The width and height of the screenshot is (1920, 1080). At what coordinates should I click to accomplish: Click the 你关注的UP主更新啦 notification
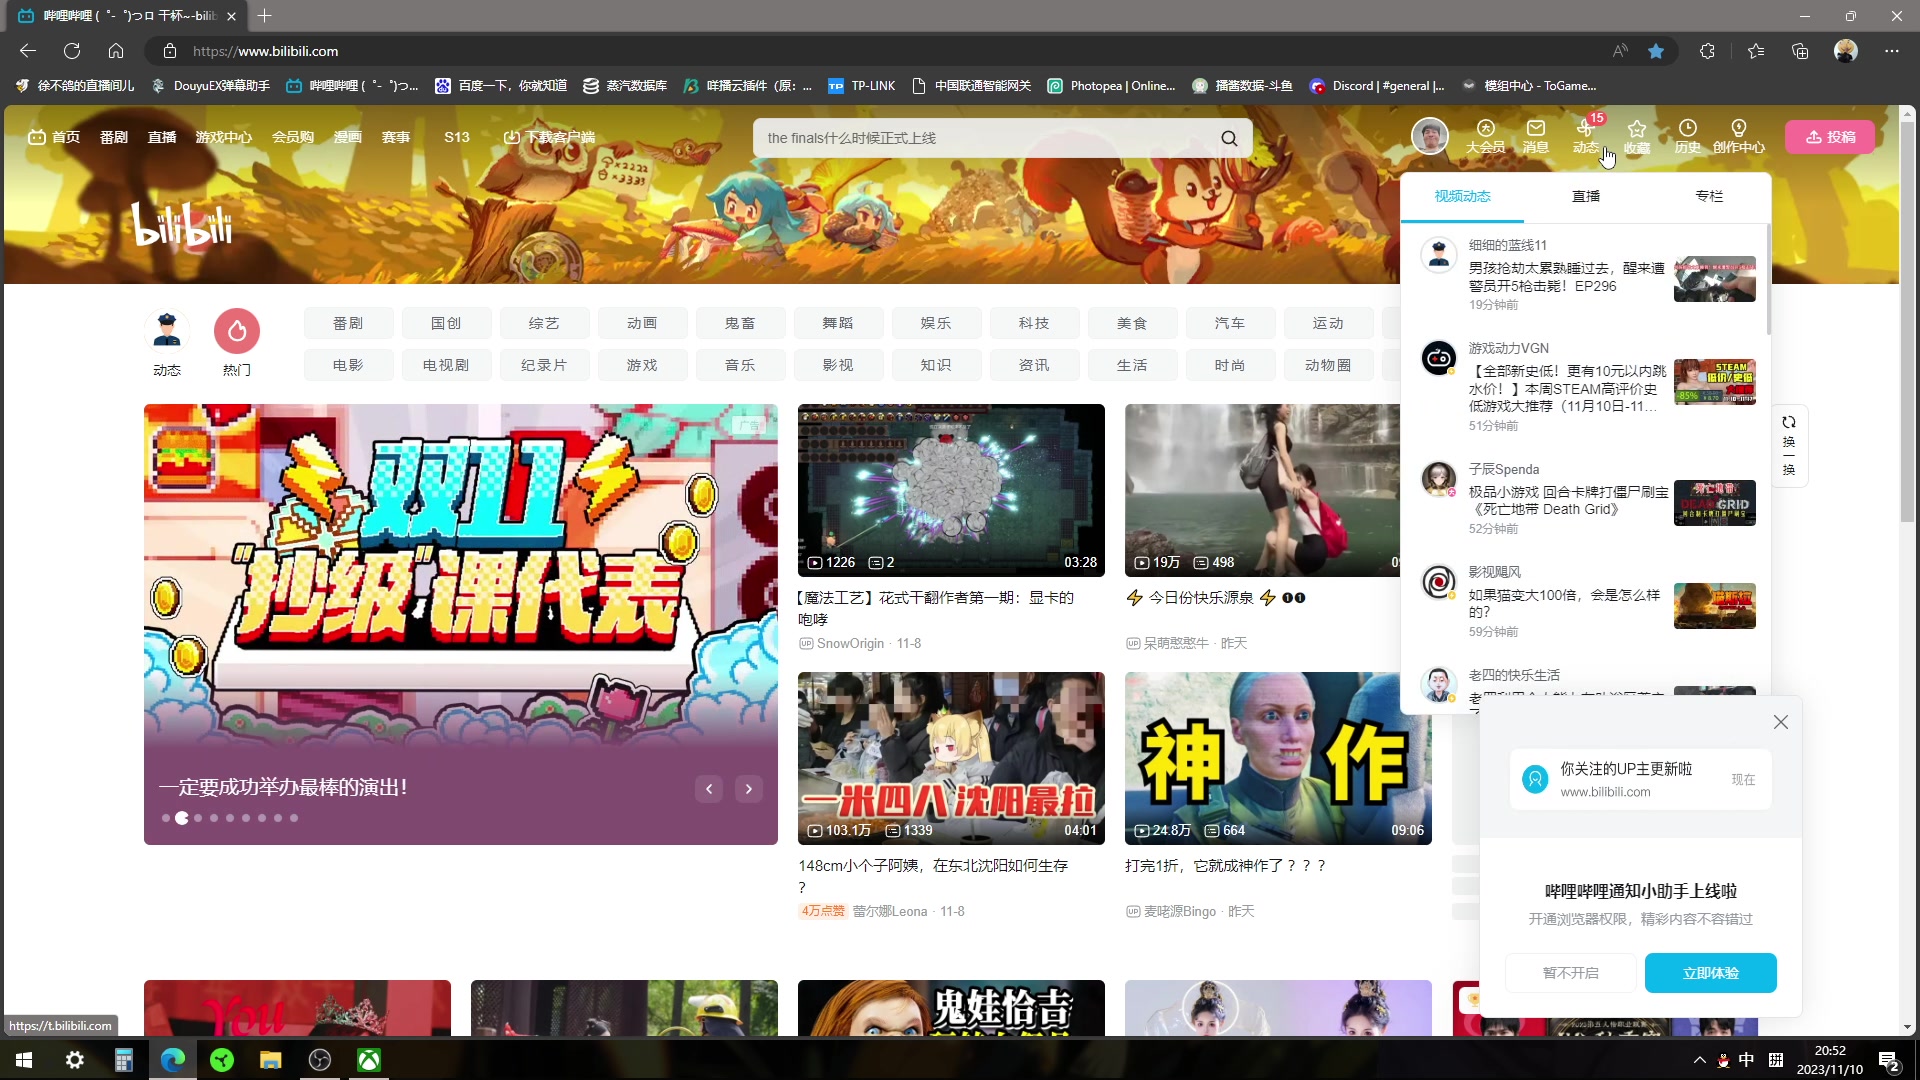point(1640,779)
